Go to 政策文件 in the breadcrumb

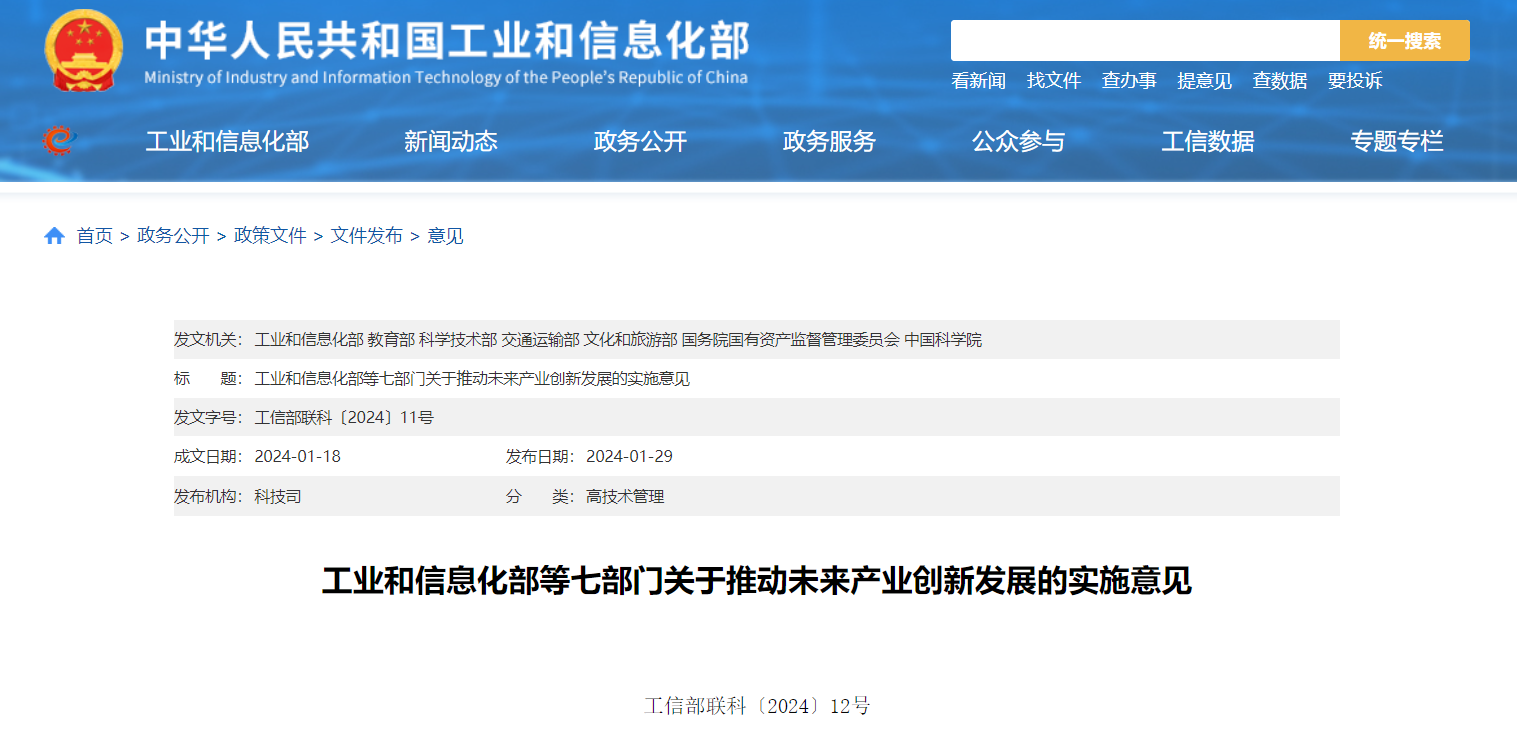click(x=270, y=236)
